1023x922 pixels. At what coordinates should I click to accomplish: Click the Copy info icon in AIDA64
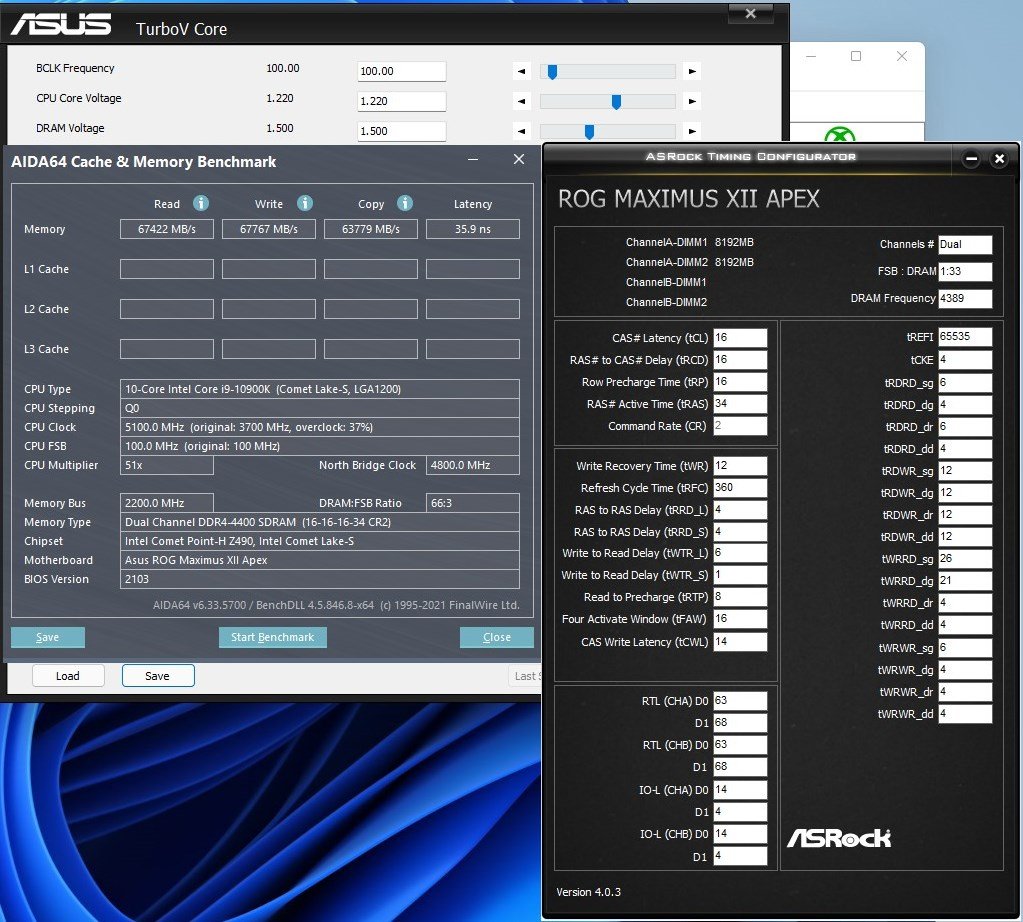[405, 204]
